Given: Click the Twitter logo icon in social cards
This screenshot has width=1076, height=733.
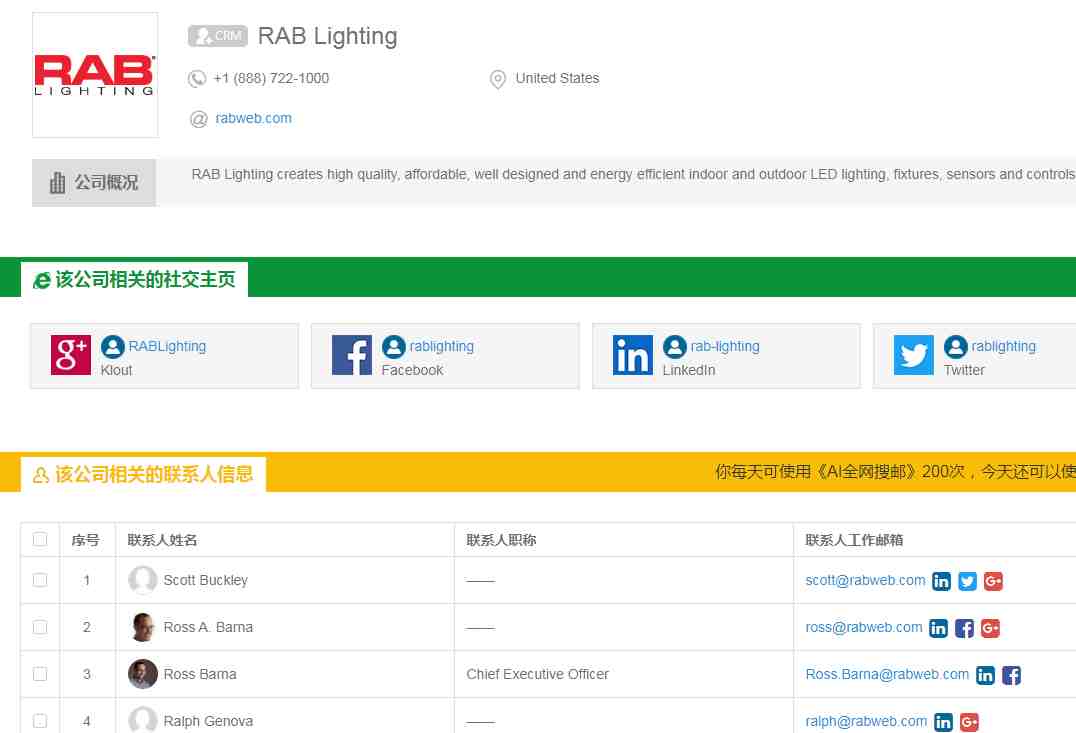Looking at the screenshot, I should 913,355.
